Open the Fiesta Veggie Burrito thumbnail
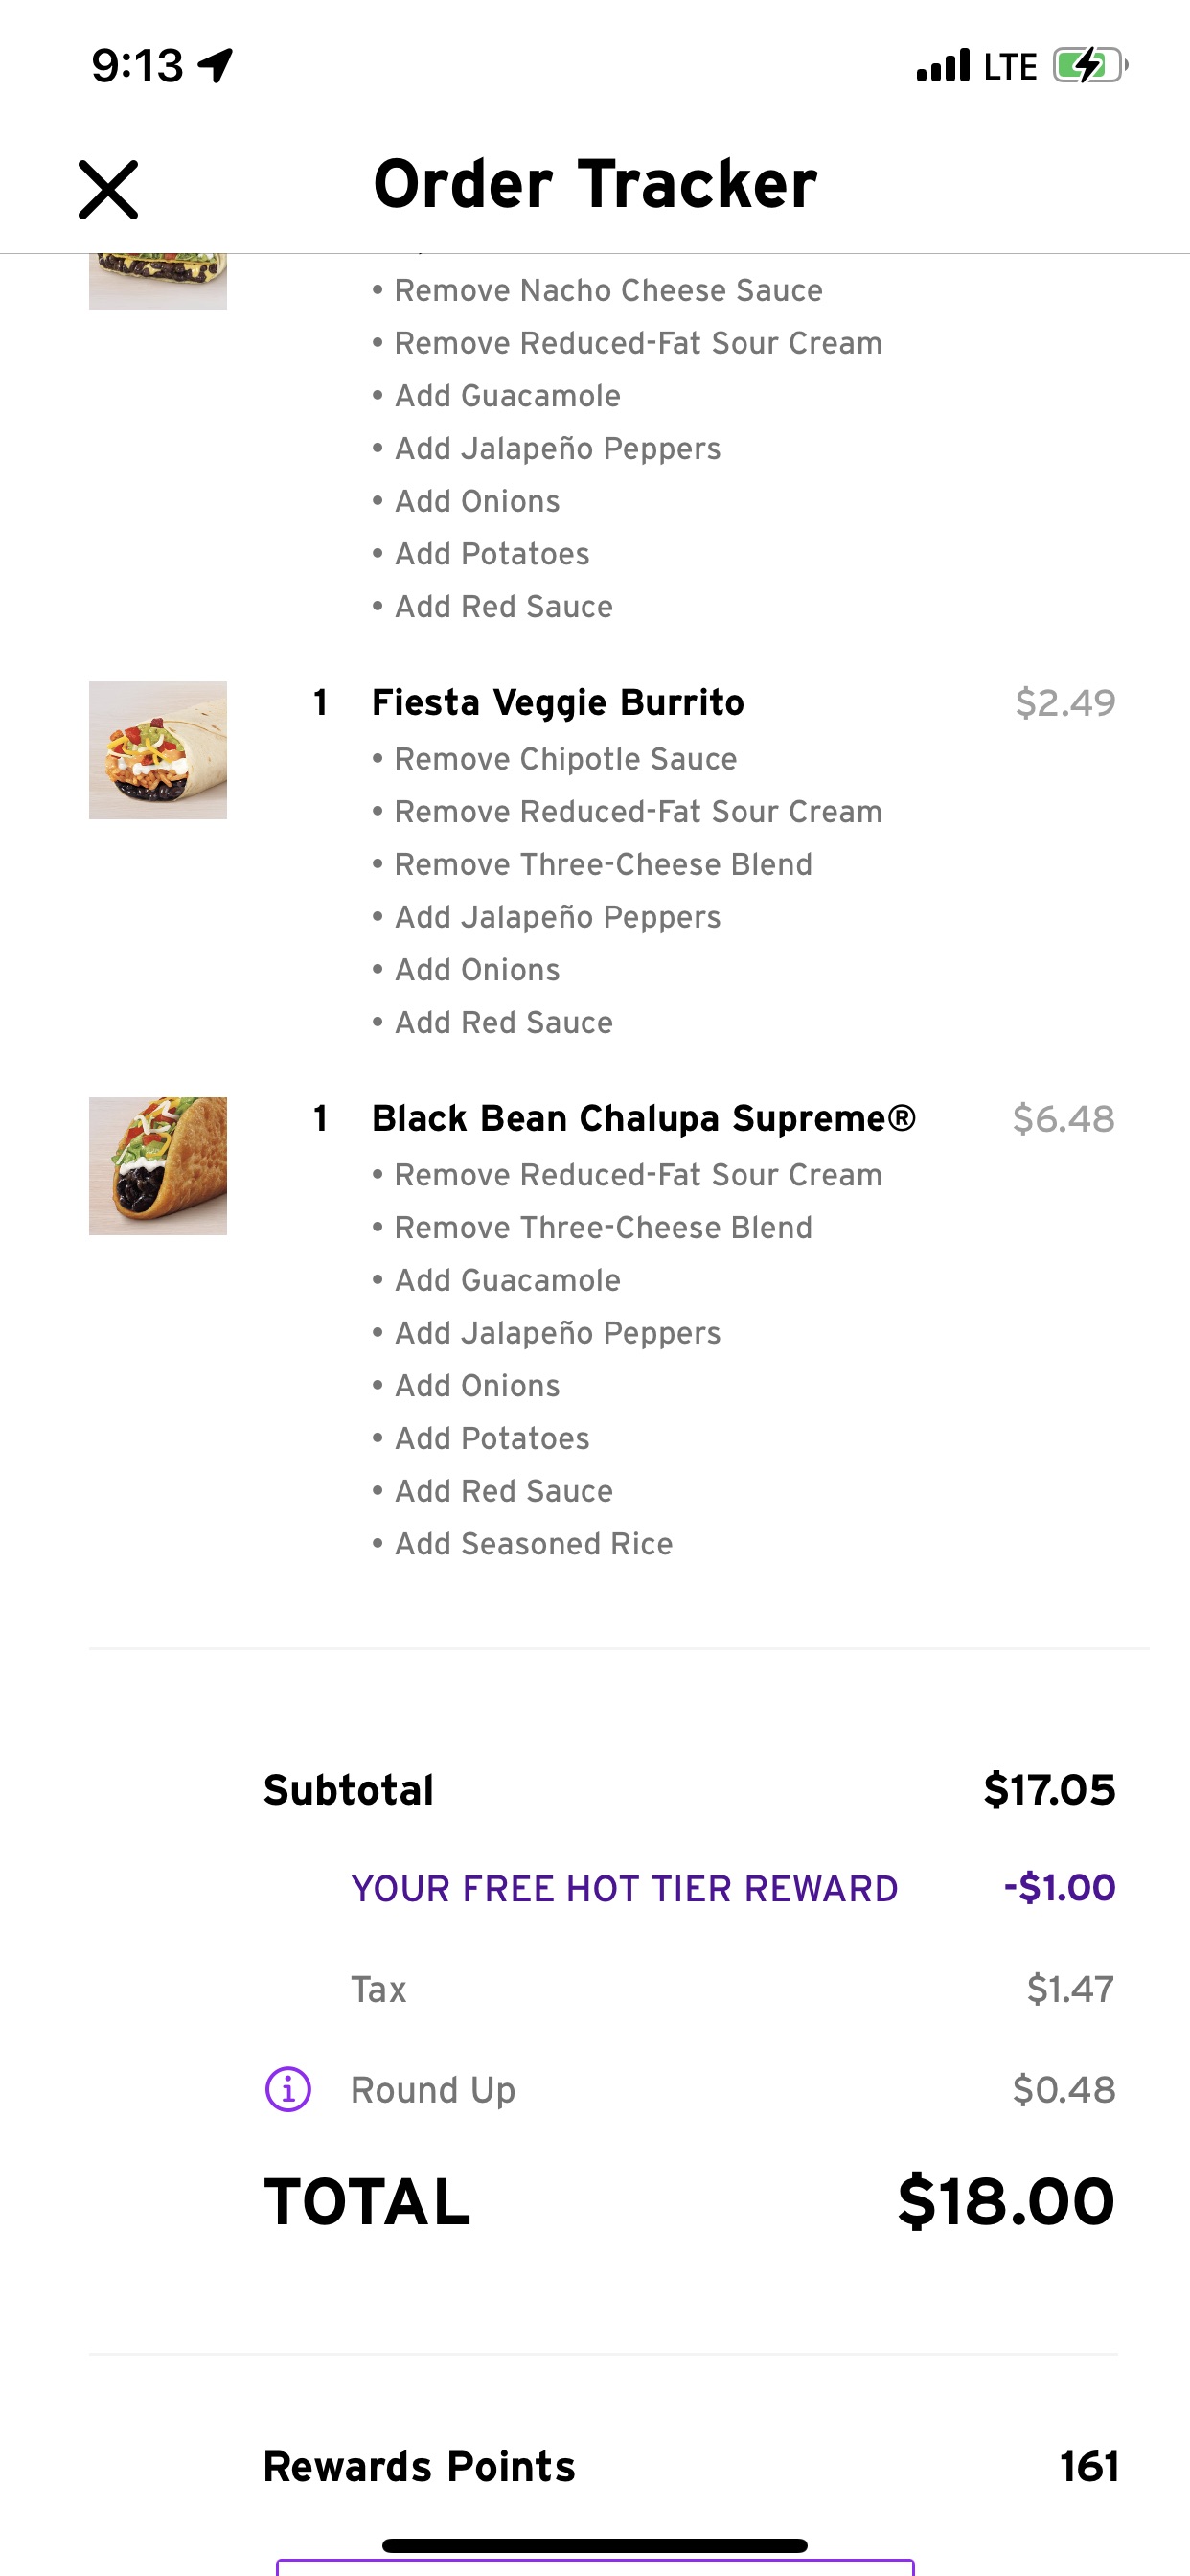 (158, 750)
